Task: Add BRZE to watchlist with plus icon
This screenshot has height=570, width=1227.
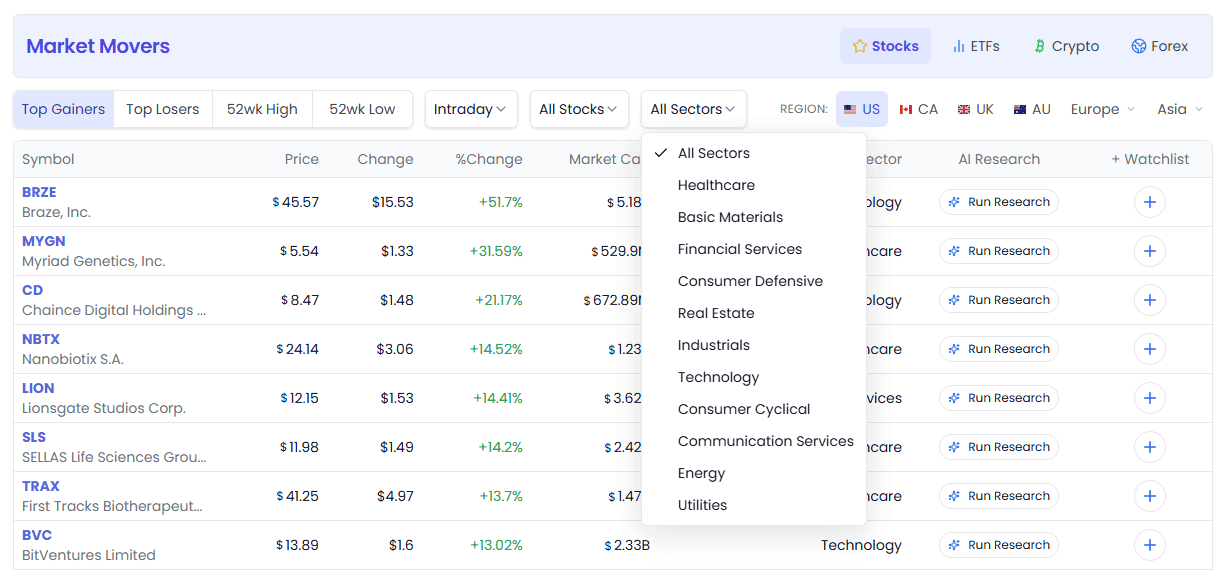Action: 1150,202
